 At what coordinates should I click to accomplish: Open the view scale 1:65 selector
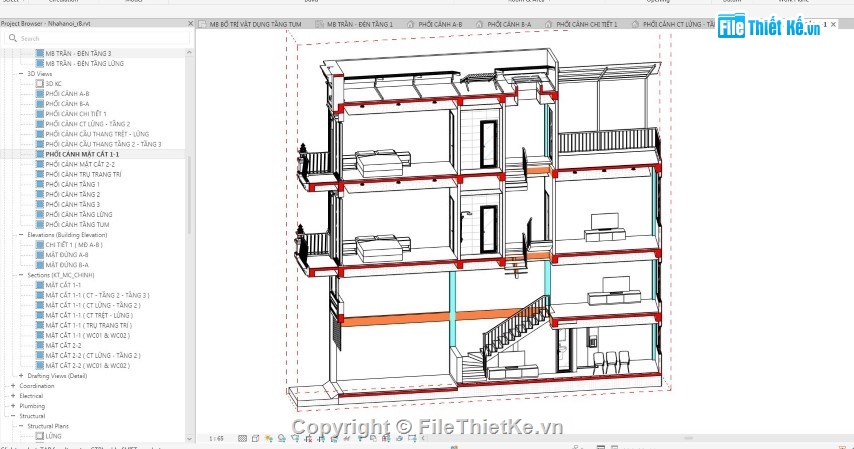(x=216, y=438)
